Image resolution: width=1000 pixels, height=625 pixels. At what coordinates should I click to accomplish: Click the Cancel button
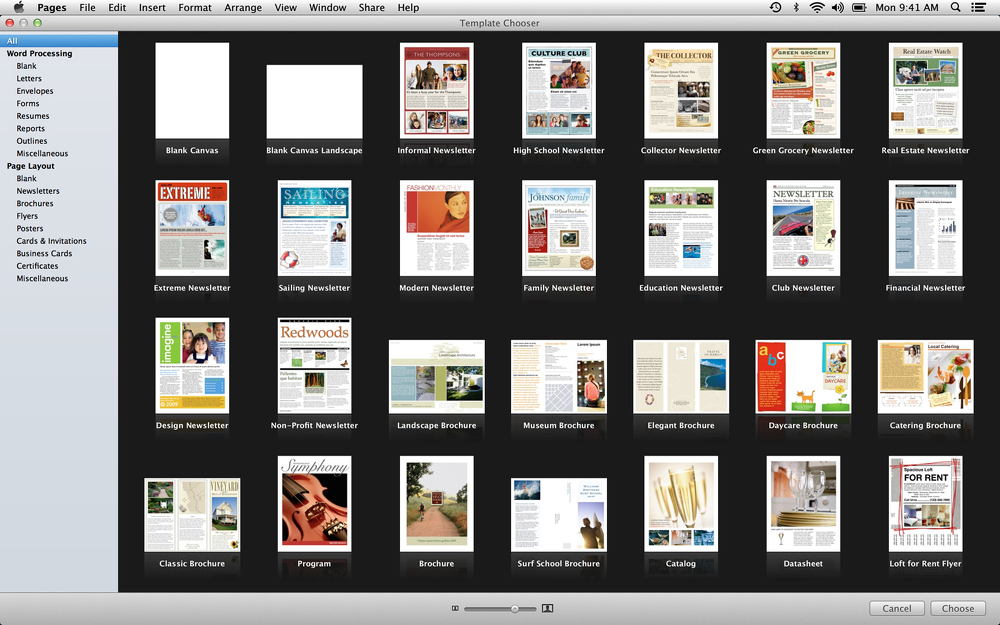(897, 608)
